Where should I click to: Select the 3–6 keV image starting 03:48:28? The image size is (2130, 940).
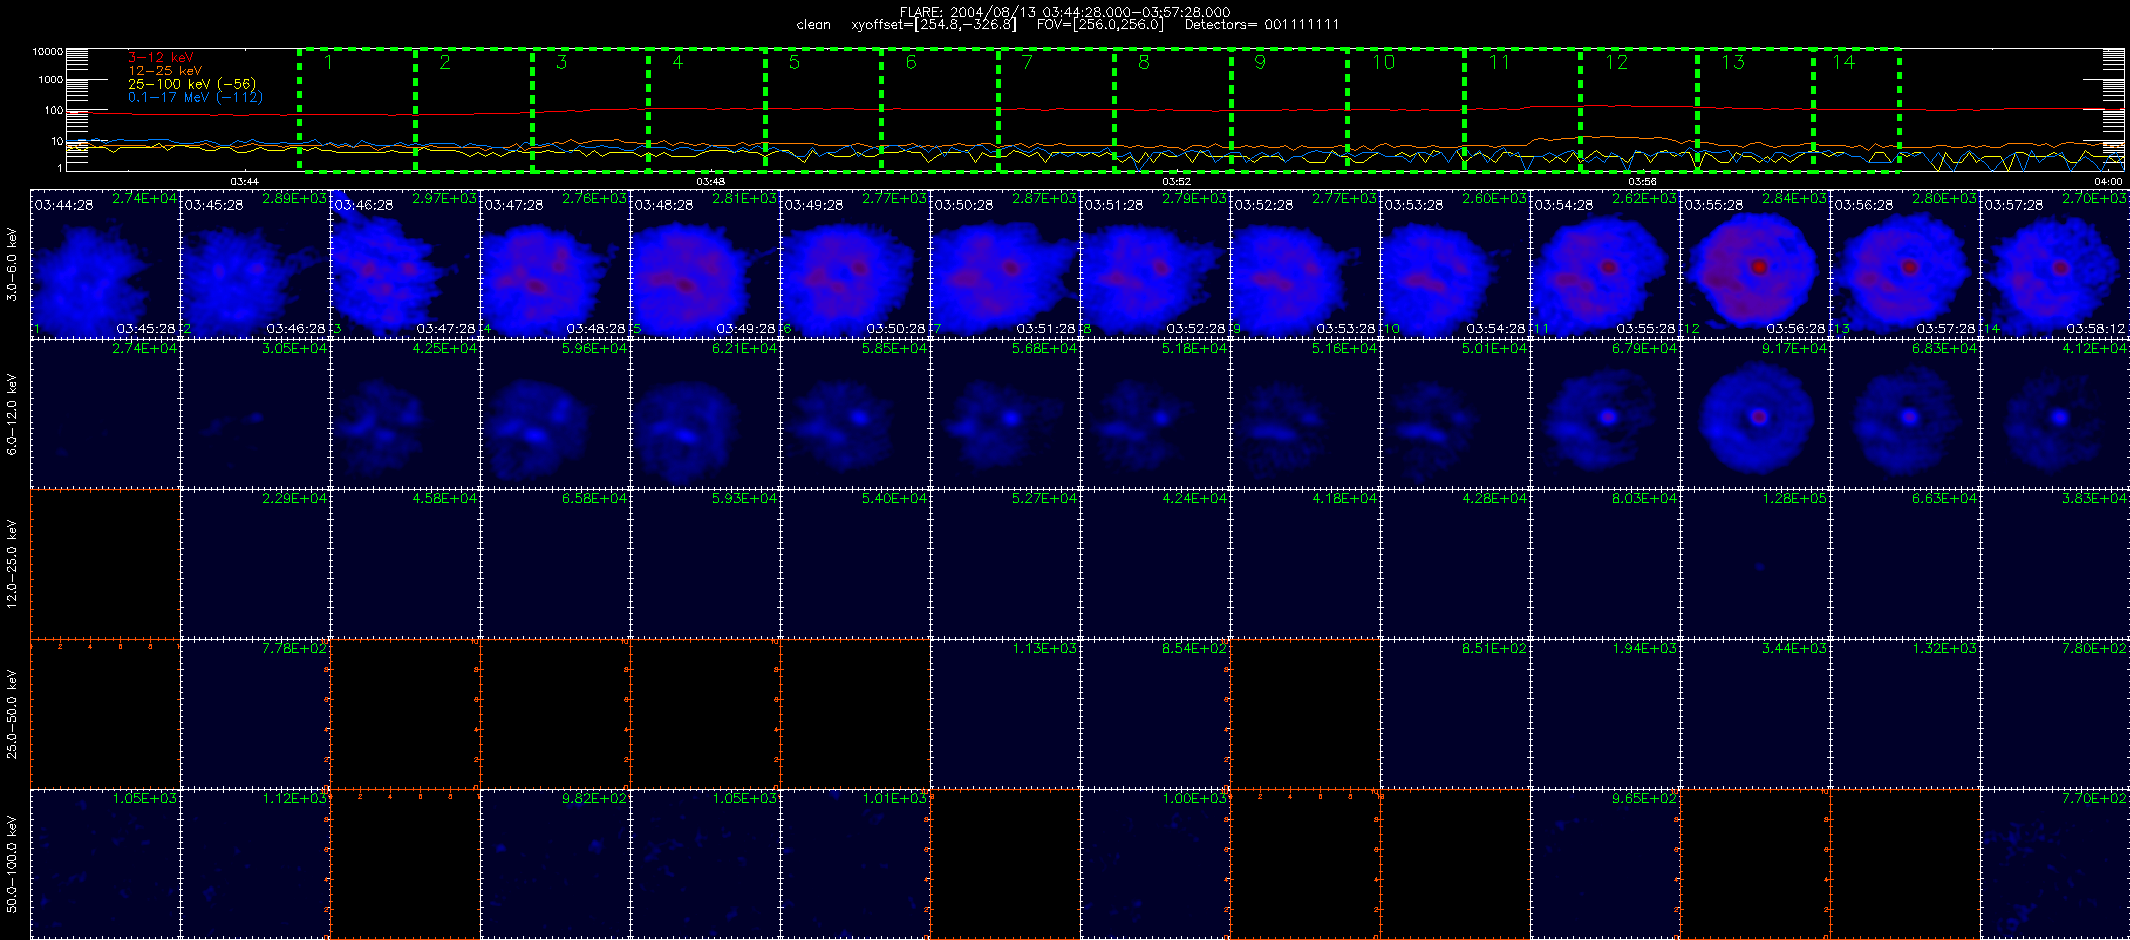pos(705,264)
